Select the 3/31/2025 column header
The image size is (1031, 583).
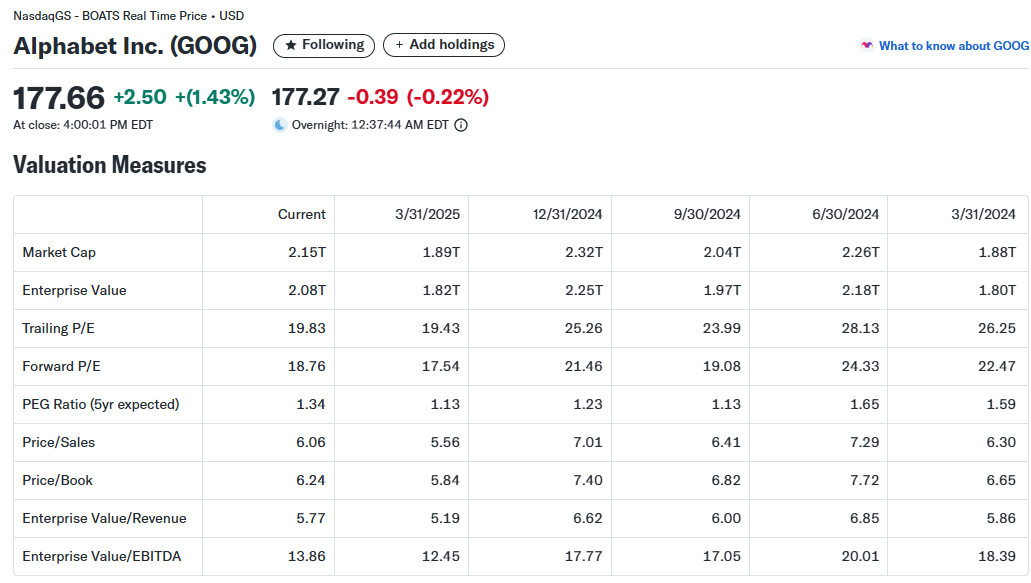(x=427, y=214)
